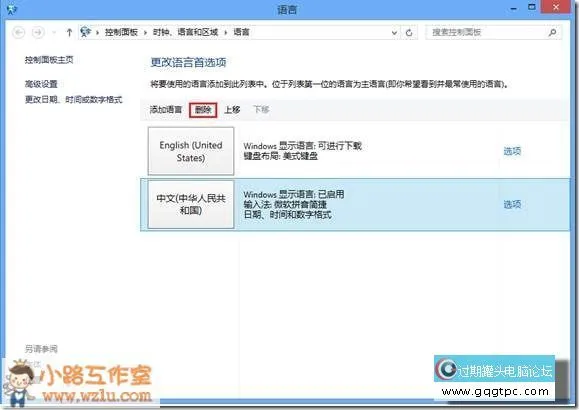The height and width of the screenshot is (410, 579).
Task: Click 控制面板 breadcrumb
Action: 121,32
